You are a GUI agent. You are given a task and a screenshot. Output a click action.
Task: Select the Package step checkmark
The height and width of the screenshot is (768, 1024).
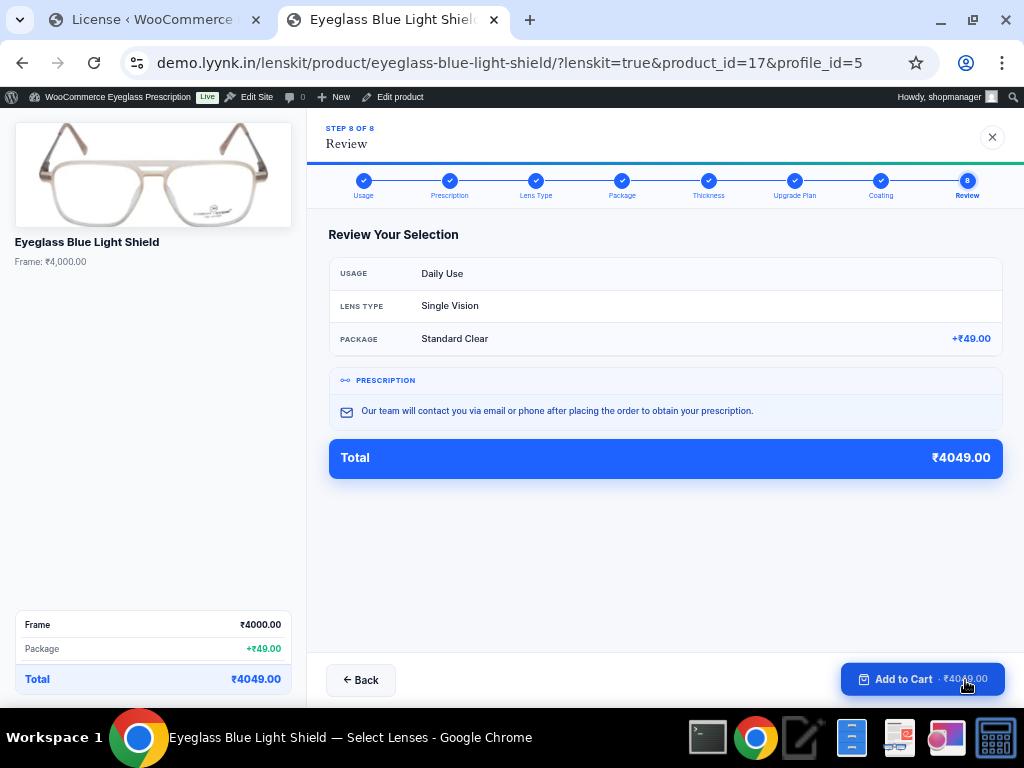pos(622,181)
